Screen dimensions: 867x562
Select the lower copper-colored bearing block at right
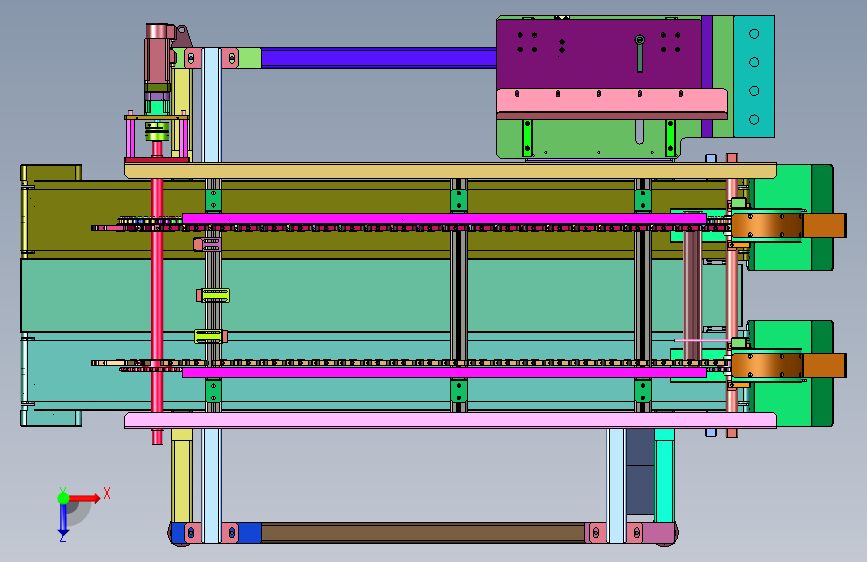click(767, 366)
